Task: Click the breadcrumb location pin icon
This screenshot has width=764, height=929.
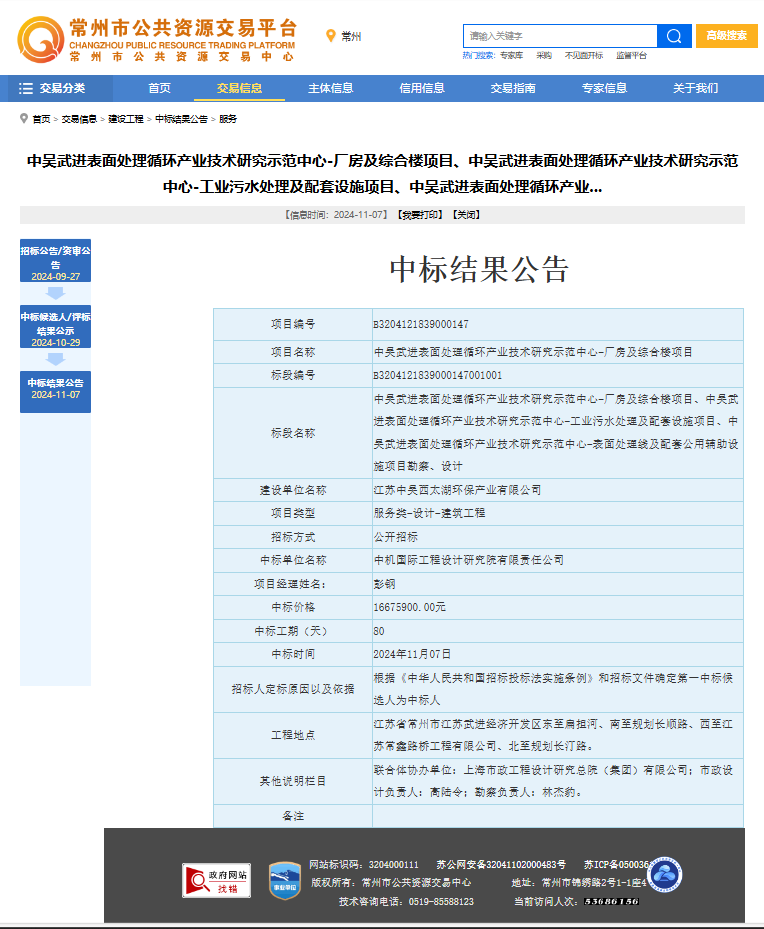Action: (24, 118)
